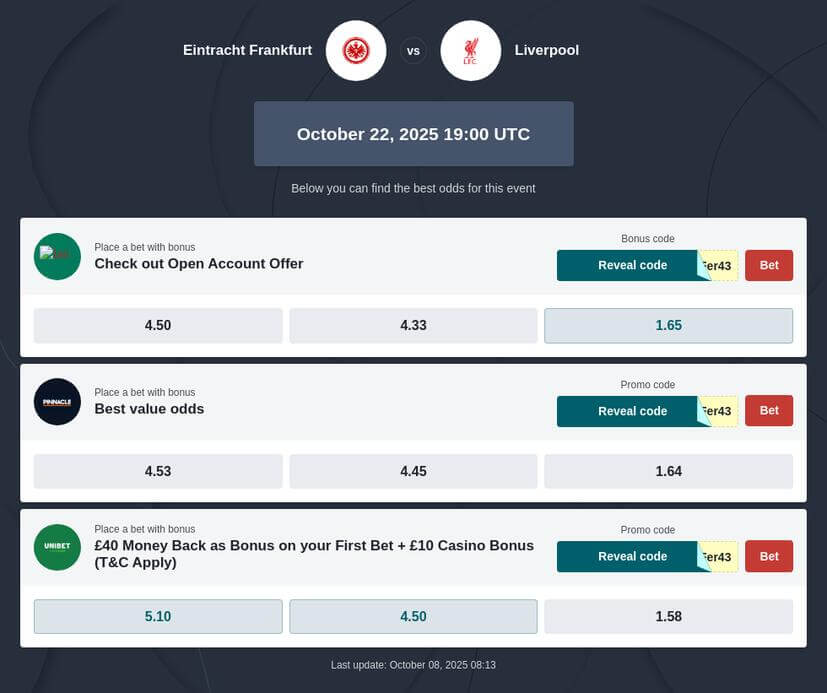Choose Unibet's 5.10 Frankfurt win odds
The width and height of the screenshot is (827, 693).
click(158, 616)
